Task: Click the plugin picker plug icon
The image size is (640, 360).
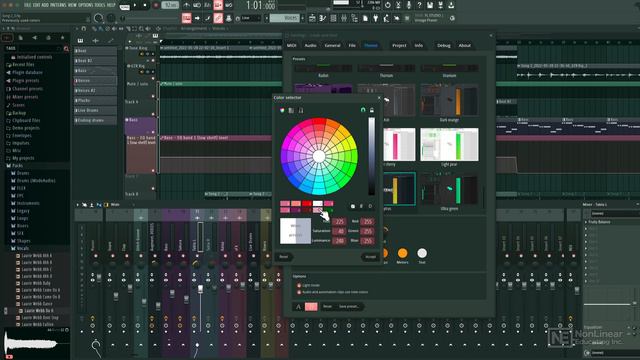Action: coord(376,18)
